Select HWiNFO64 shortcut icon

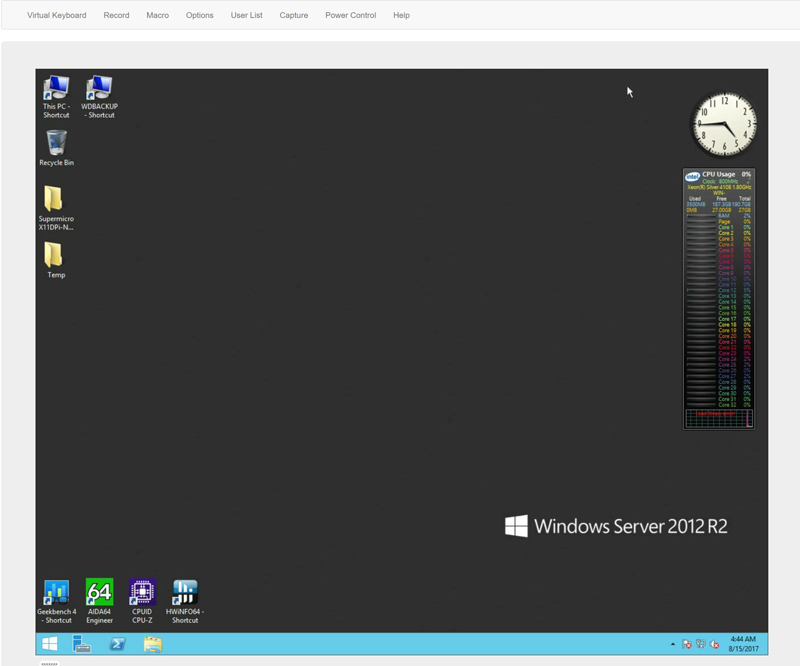pyautogui.click(x=185, y=602)
